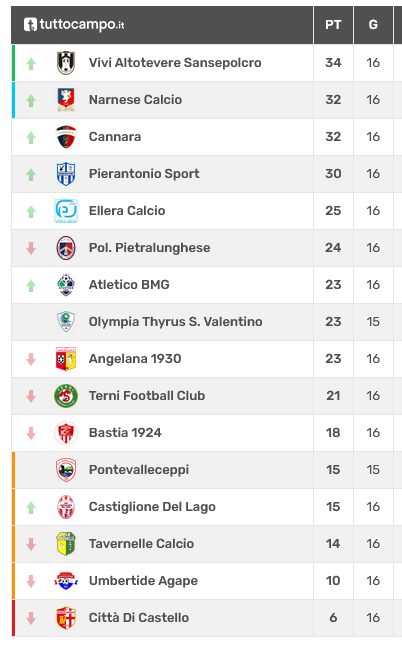Click Pol. Pietralunghese points value 24

(x=333, y=248)
